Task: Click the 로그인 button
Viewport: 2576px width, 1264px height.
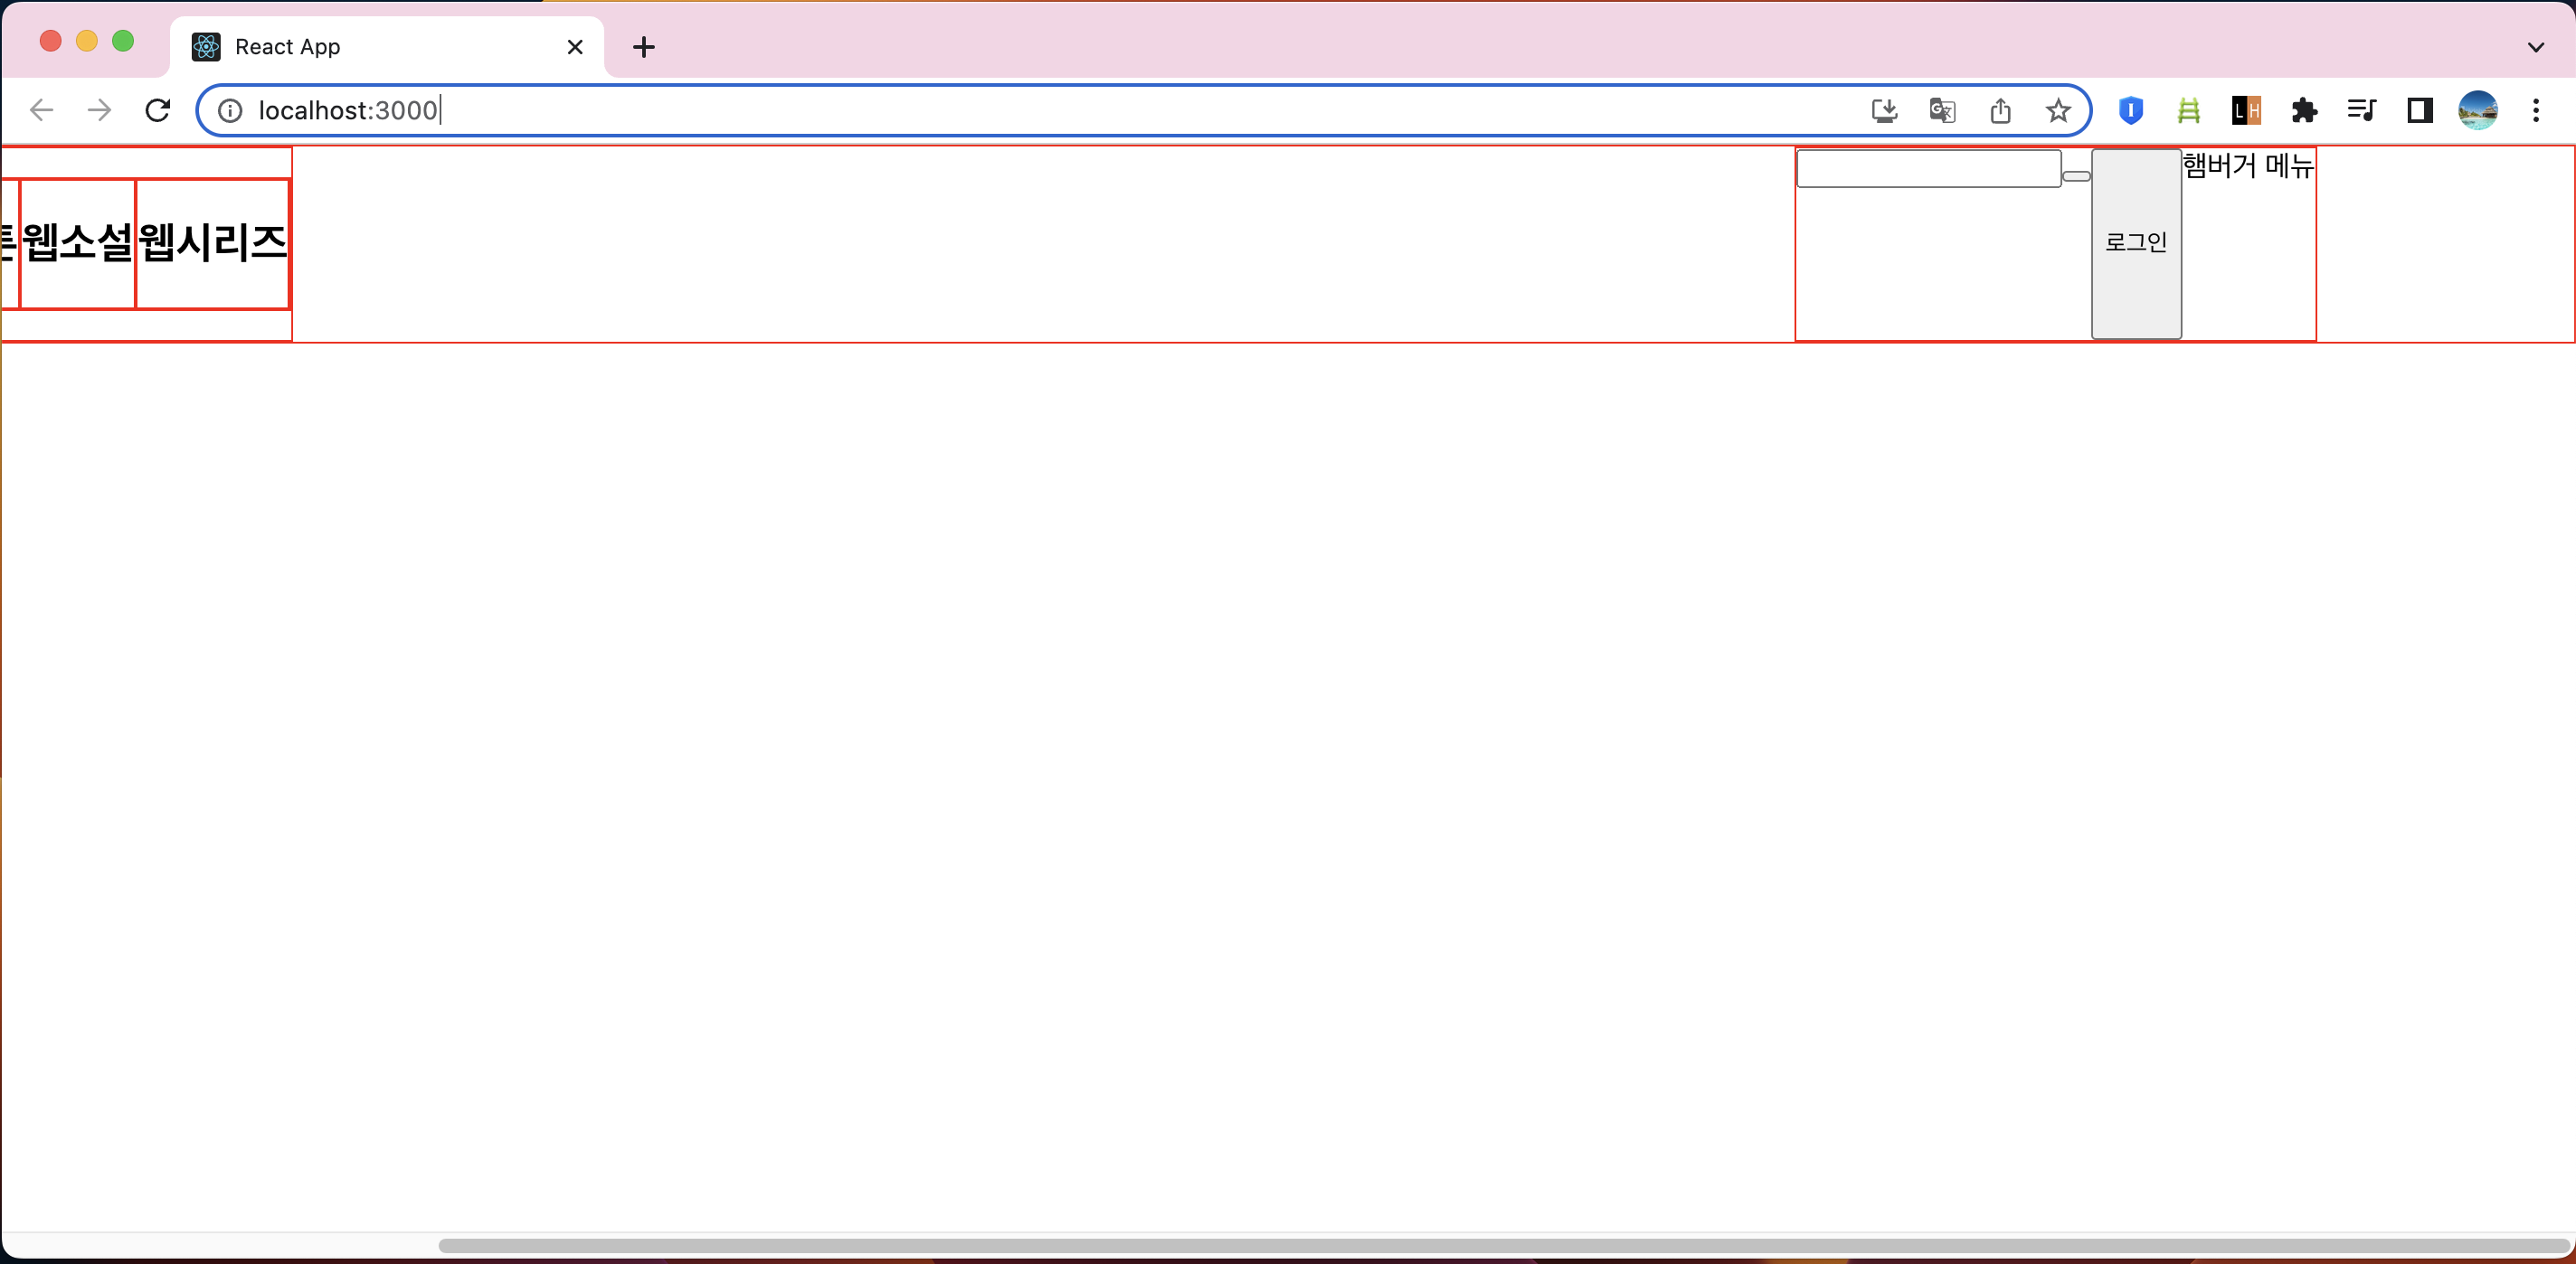Action: coord(2136,243)
